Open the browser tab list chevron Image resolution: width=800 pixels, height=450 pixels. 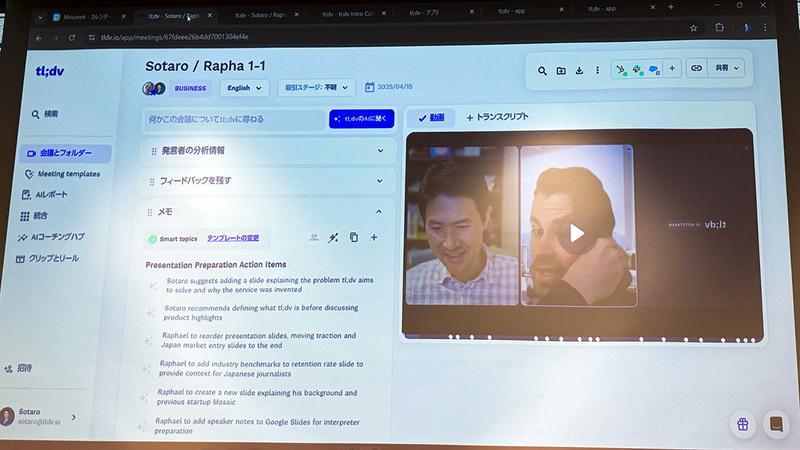point(40,17)
